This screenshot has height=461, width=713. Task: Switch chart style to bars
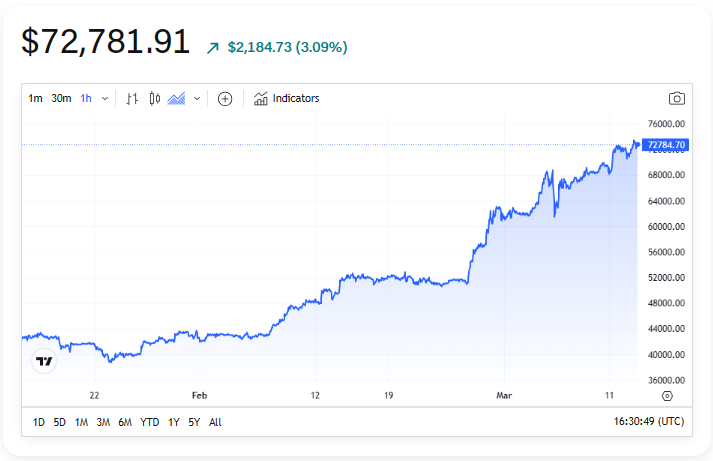pos(132,98)
